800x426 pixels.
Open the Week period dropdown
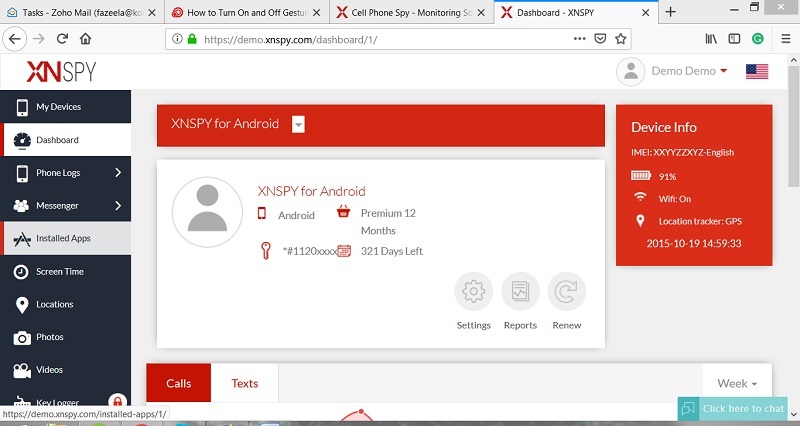click(737, 384)
